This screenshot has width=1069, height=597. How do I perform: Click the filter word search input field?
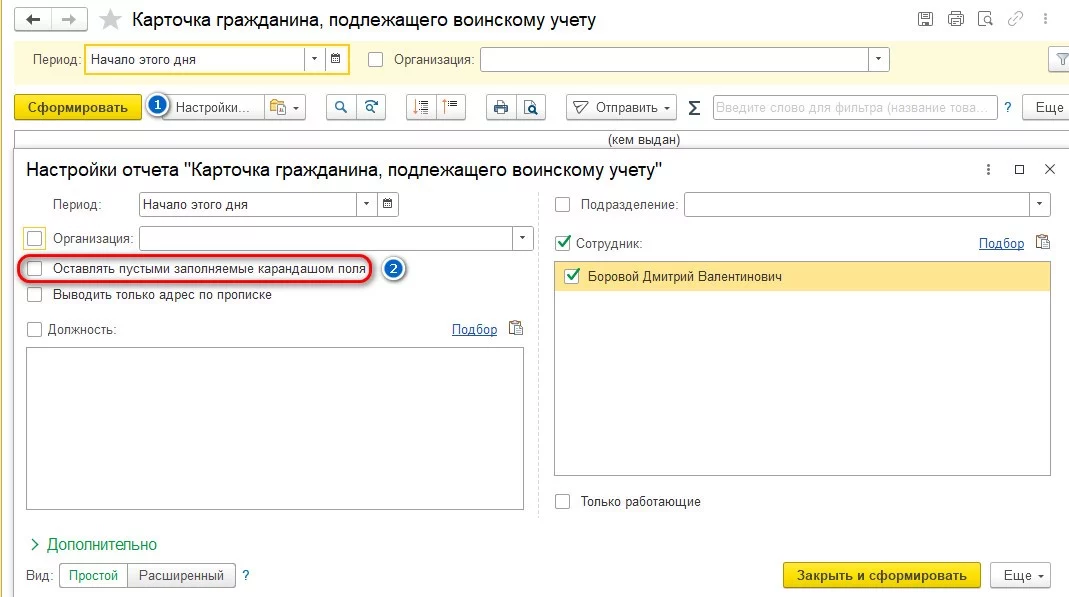(x=855, y=108)
